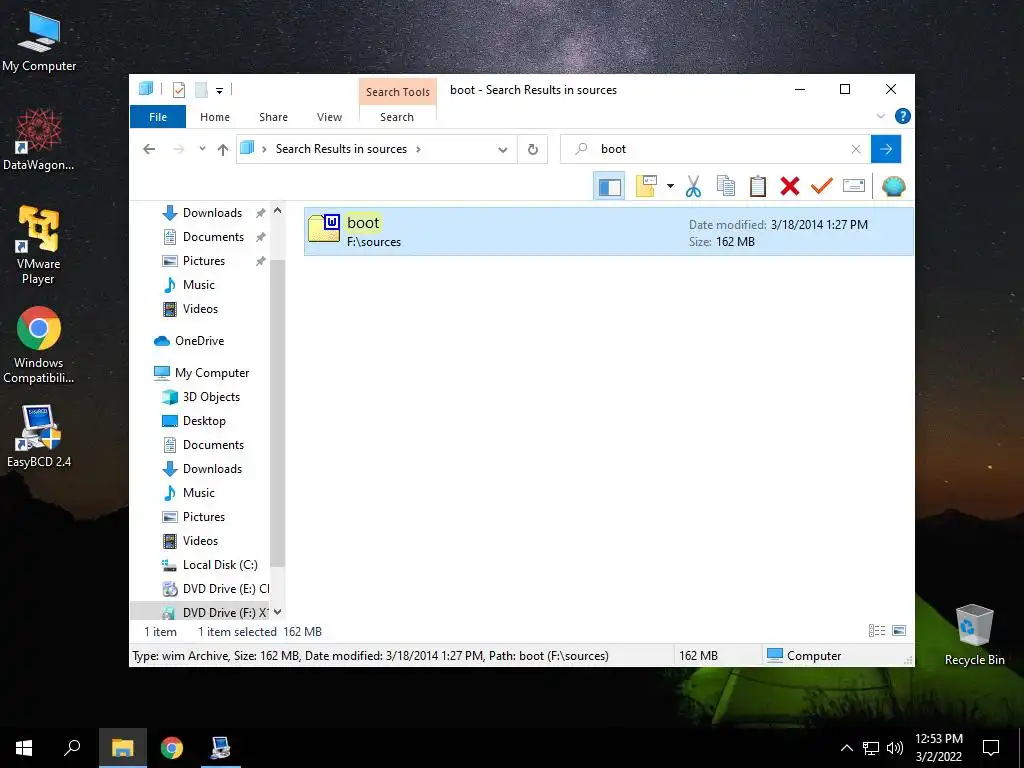Click the orange checkmark Properties icon
The width and height of the screenshot is (1024, 768).
[x=822, y=187]
